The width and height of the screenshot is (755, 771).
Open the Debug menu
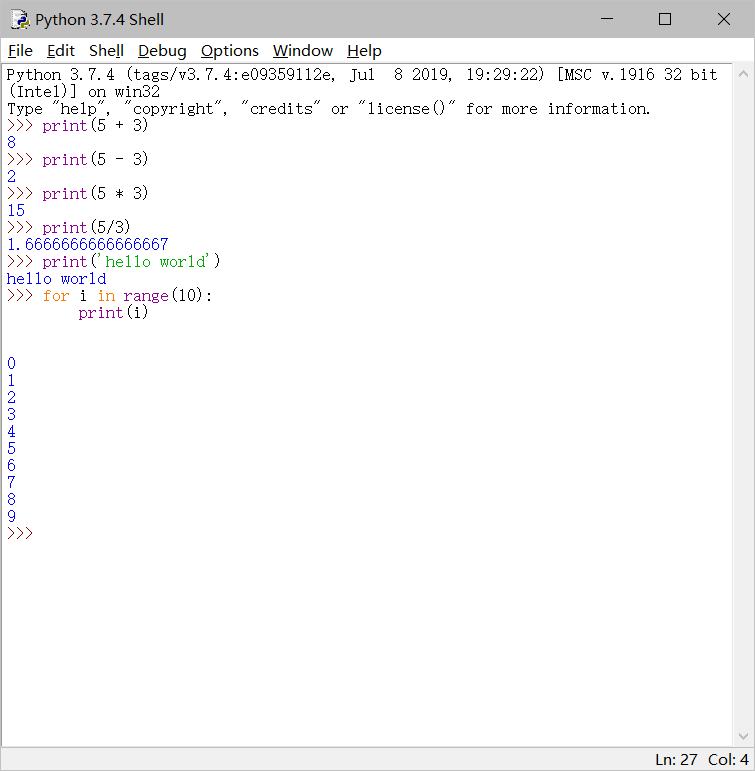tap(162, 51)
